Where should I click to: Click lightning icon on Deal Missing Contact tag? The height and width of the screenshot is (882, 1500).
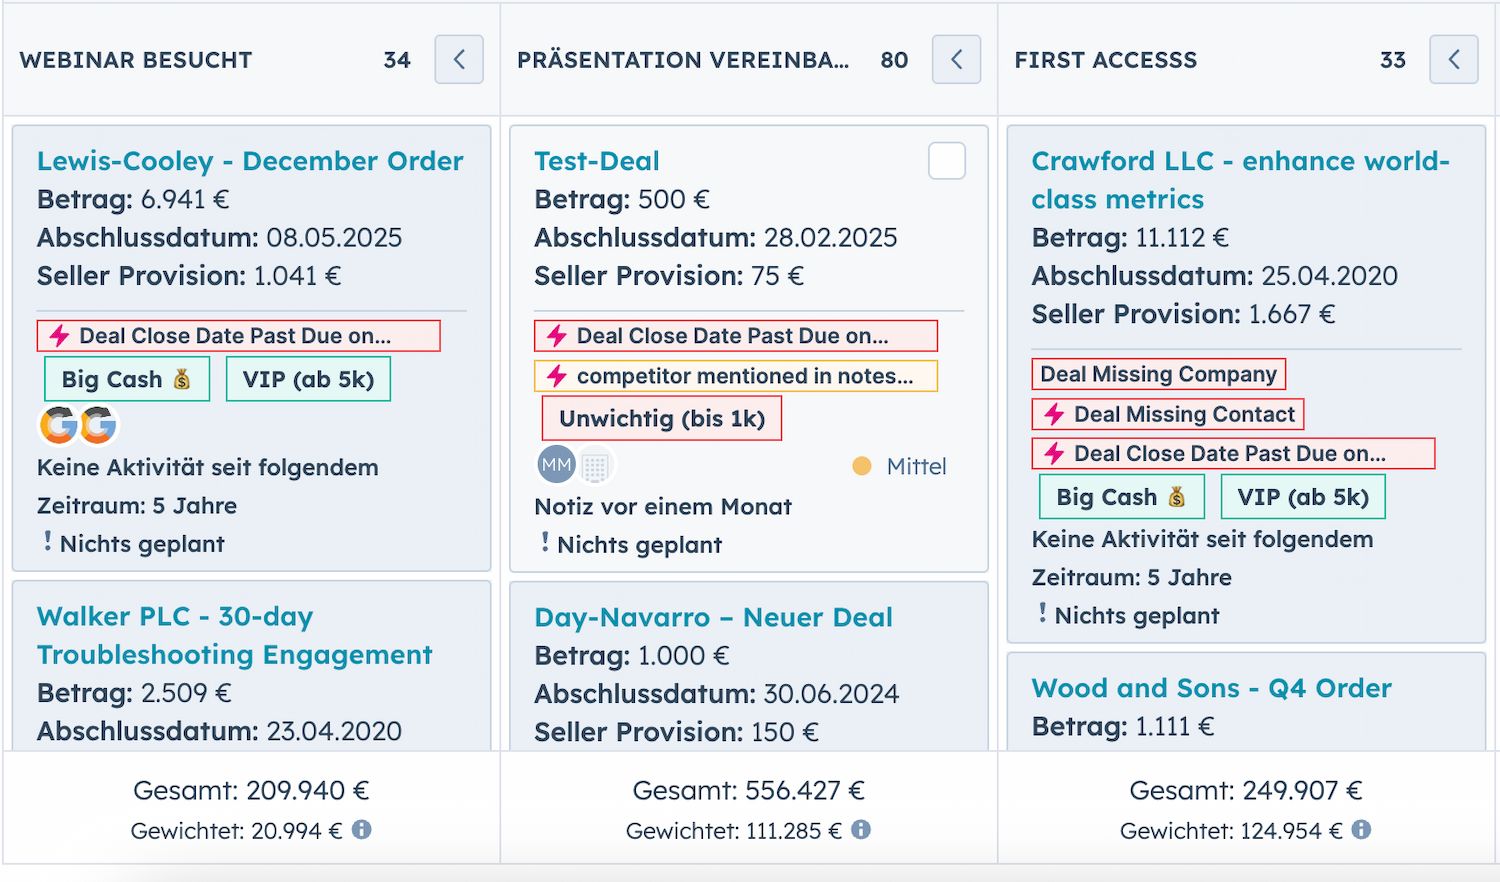tap(1054, 414)
